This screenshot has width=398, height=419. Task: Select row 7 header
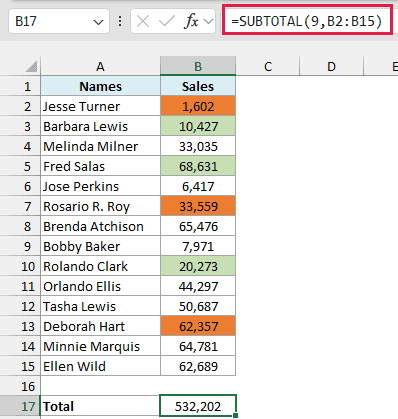click(20, 206)
